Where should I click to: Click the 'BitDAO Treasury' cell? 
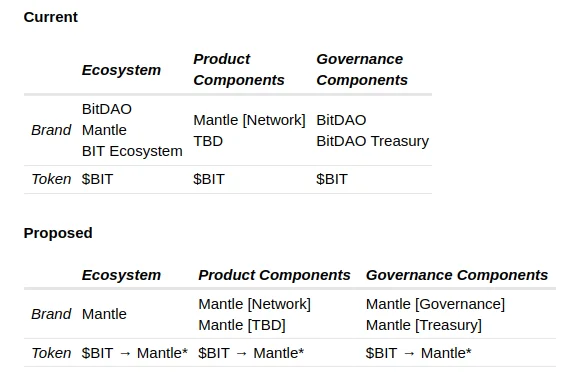[x=373, y=141]
